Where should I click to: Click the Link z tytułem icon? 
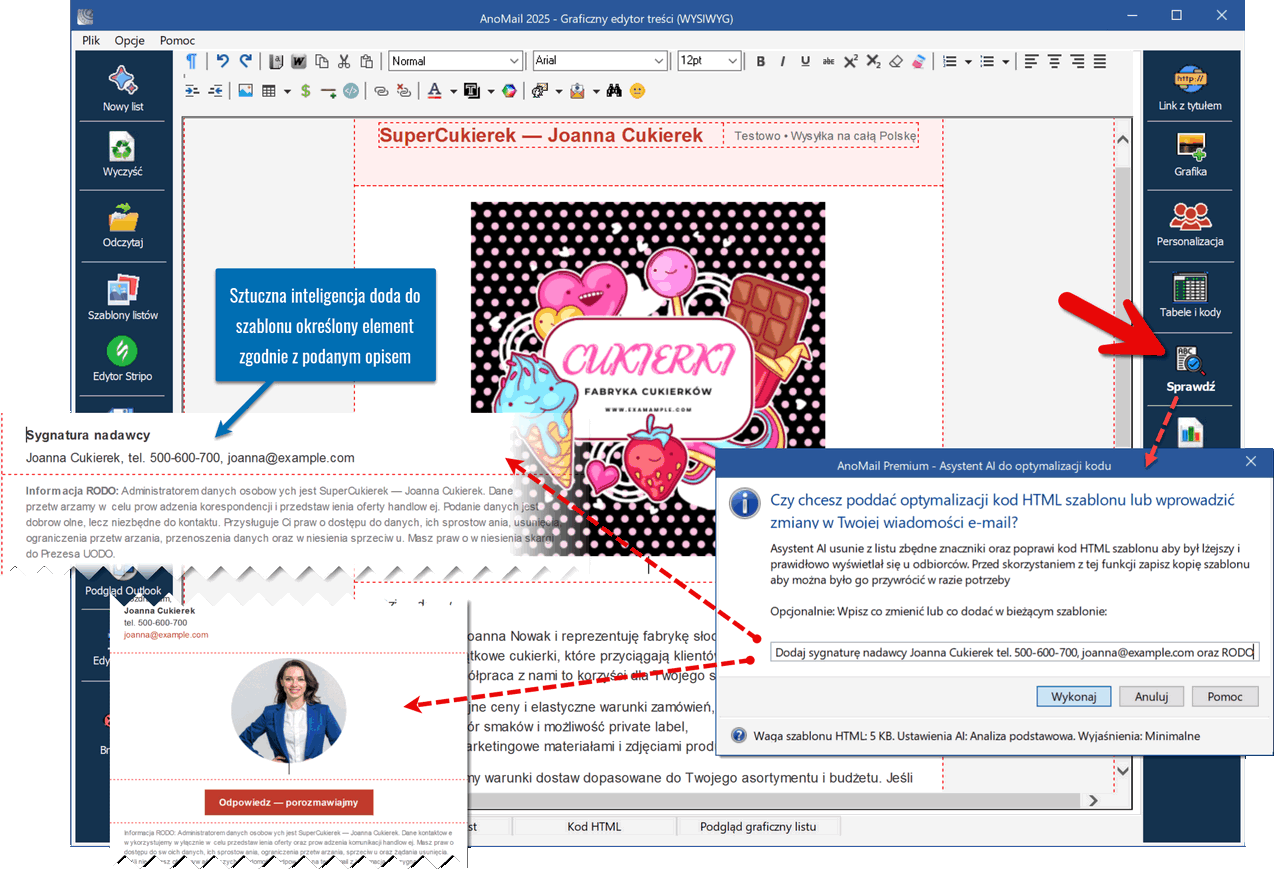(x=1190, y=79)
